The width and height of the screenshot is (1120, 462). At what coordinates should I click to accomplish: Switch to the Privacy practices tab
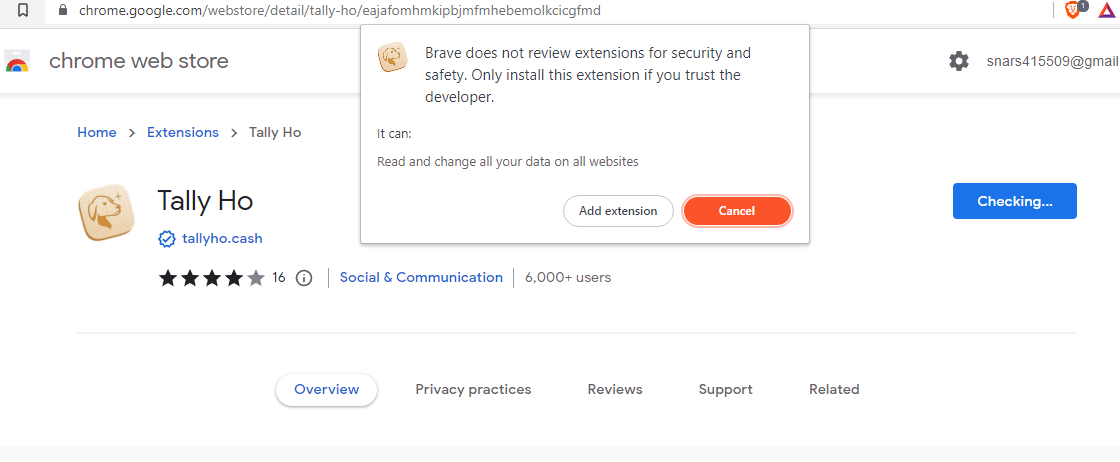coord(473,390)
